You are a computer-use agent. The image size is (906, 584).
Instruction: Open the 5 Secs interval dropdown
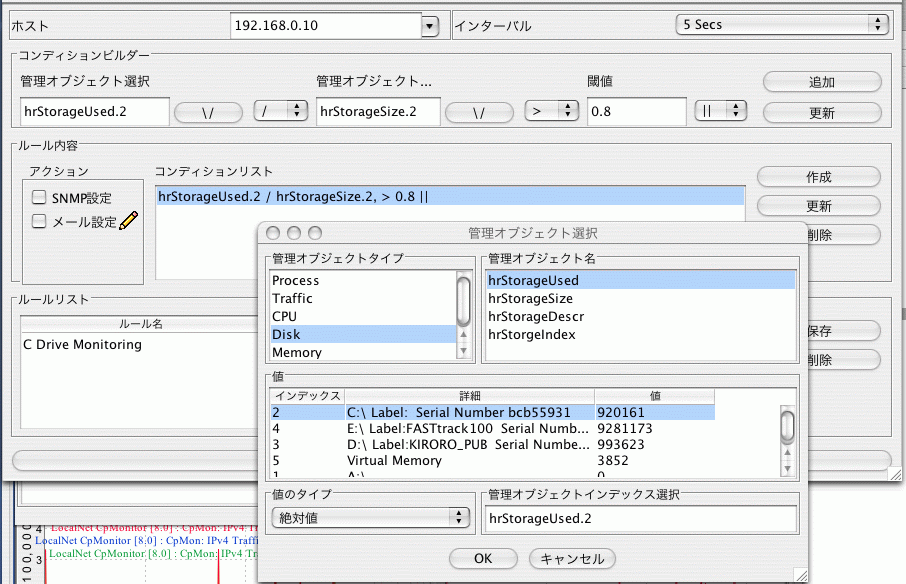point(782,24)
